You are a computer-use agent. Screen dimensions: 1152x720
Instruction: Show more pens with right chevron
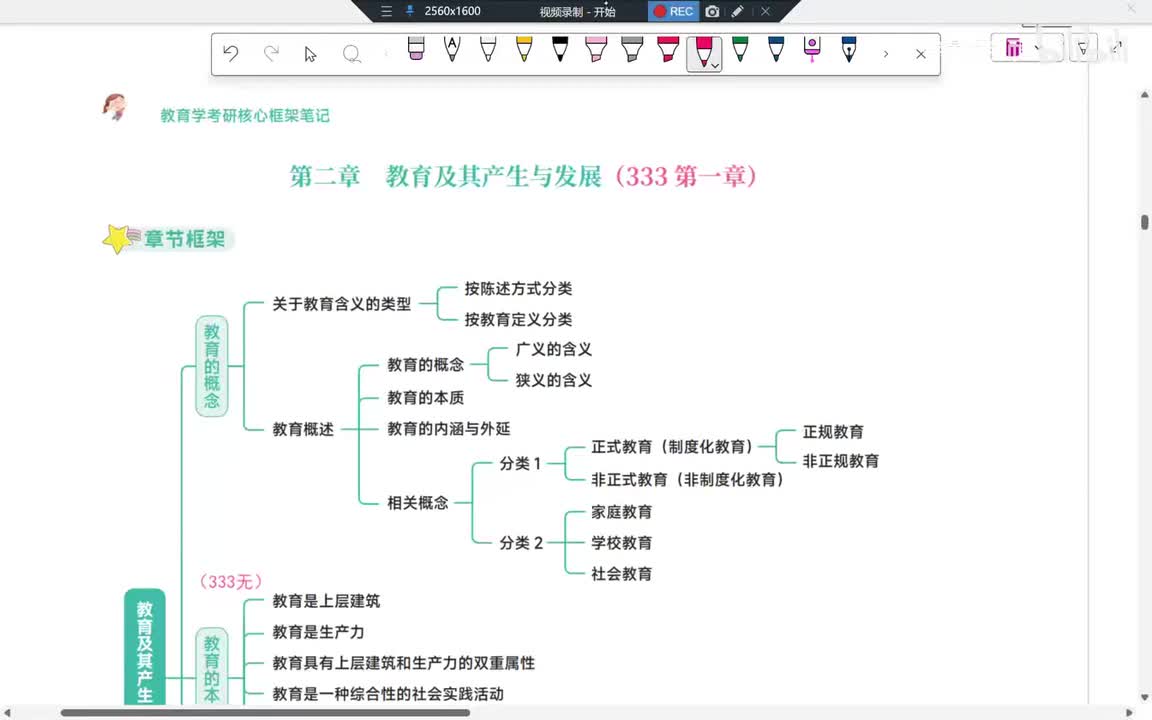coord(886,54)
